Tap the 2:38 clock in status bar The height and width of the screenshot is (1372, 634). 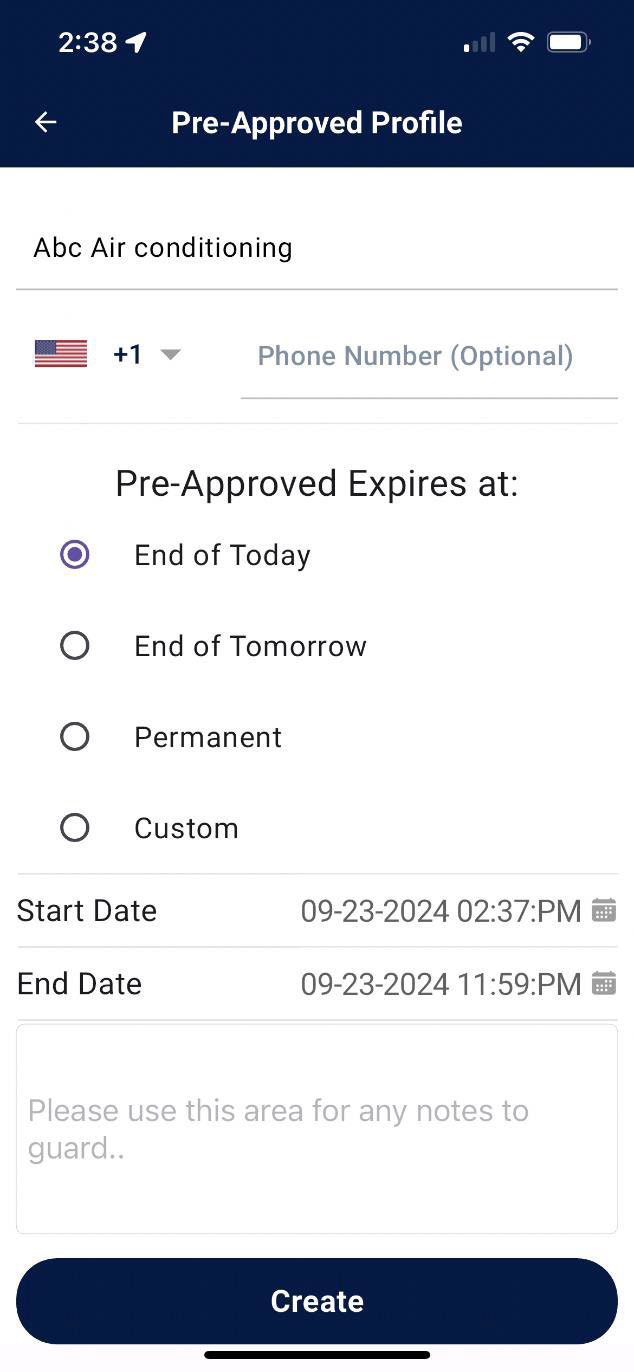point(88,42)
